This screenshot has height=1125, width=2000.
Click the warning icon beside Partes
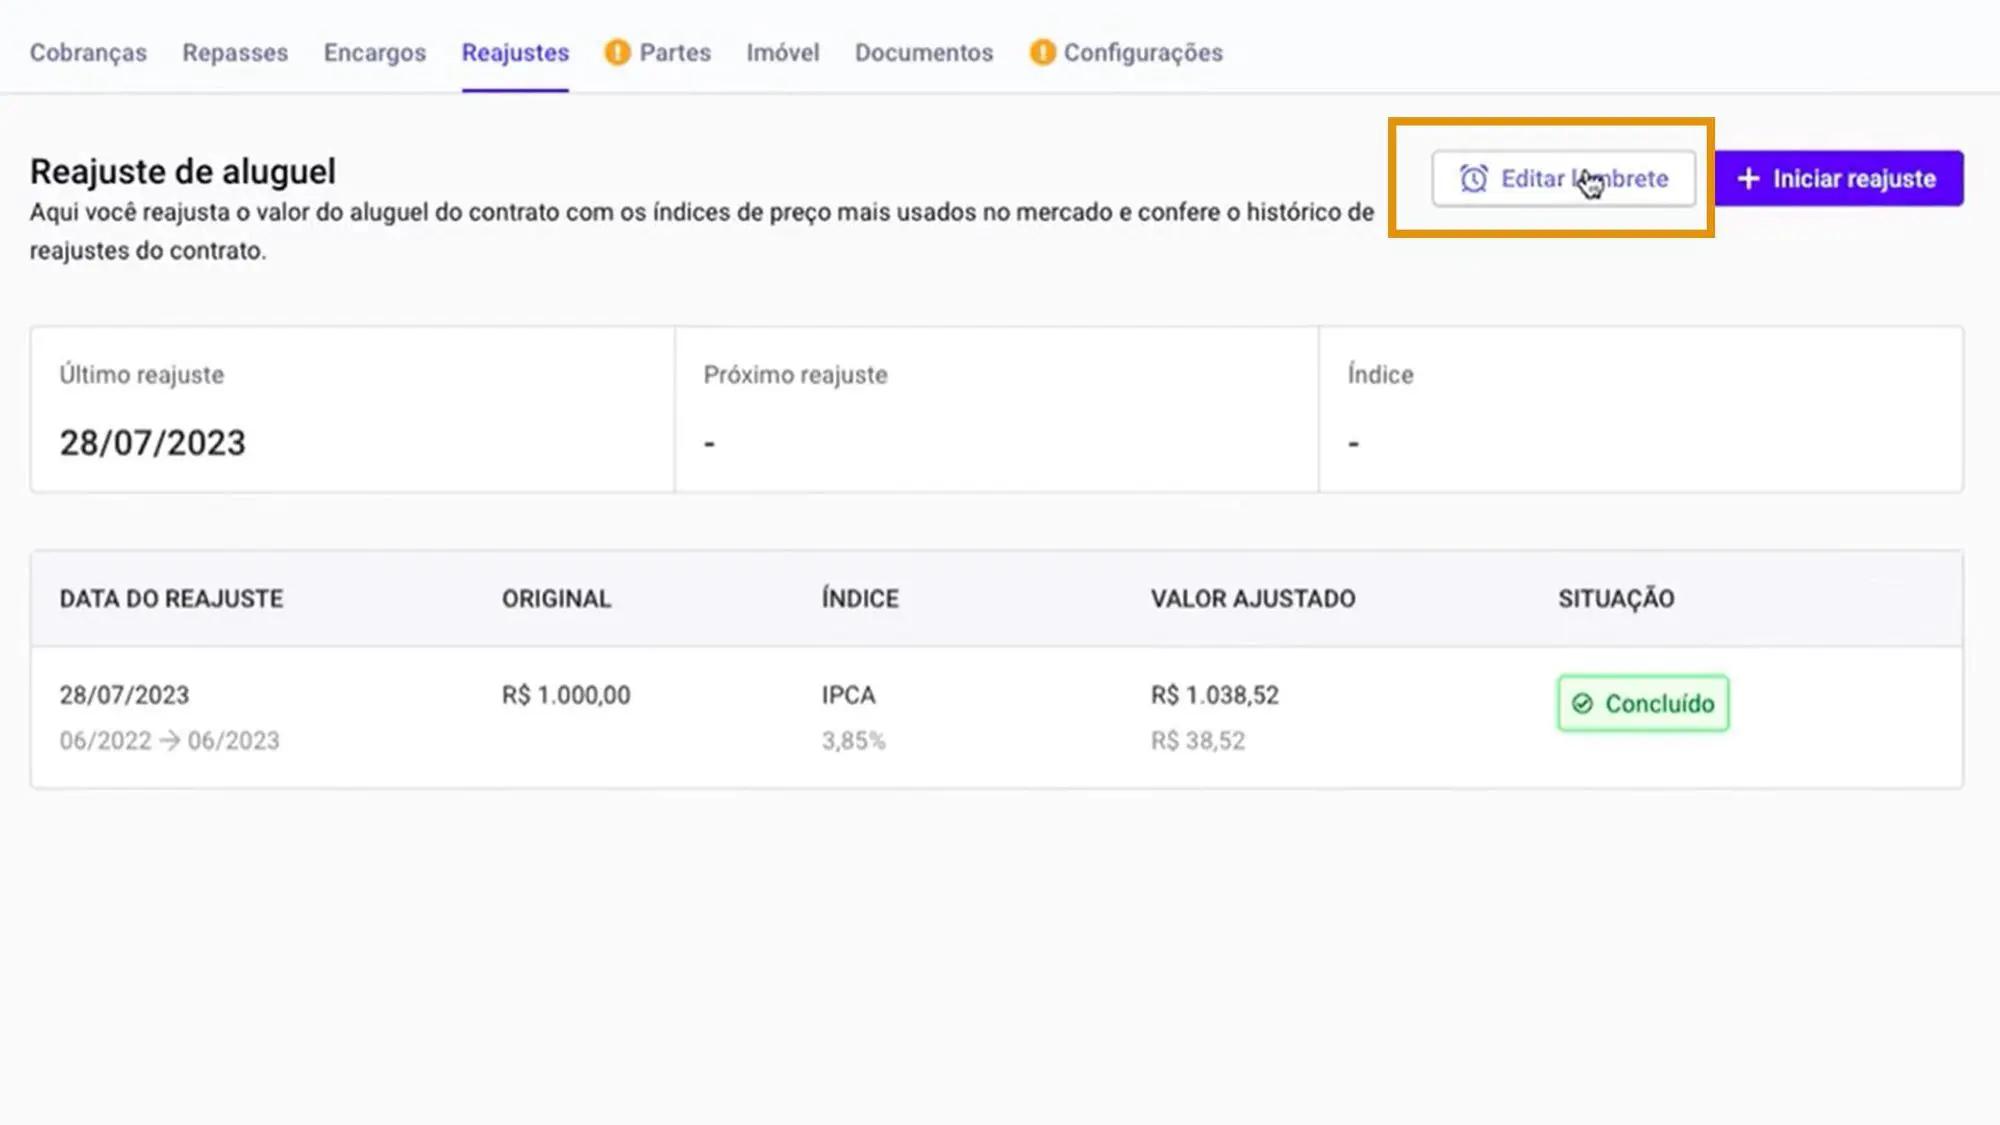617,52
